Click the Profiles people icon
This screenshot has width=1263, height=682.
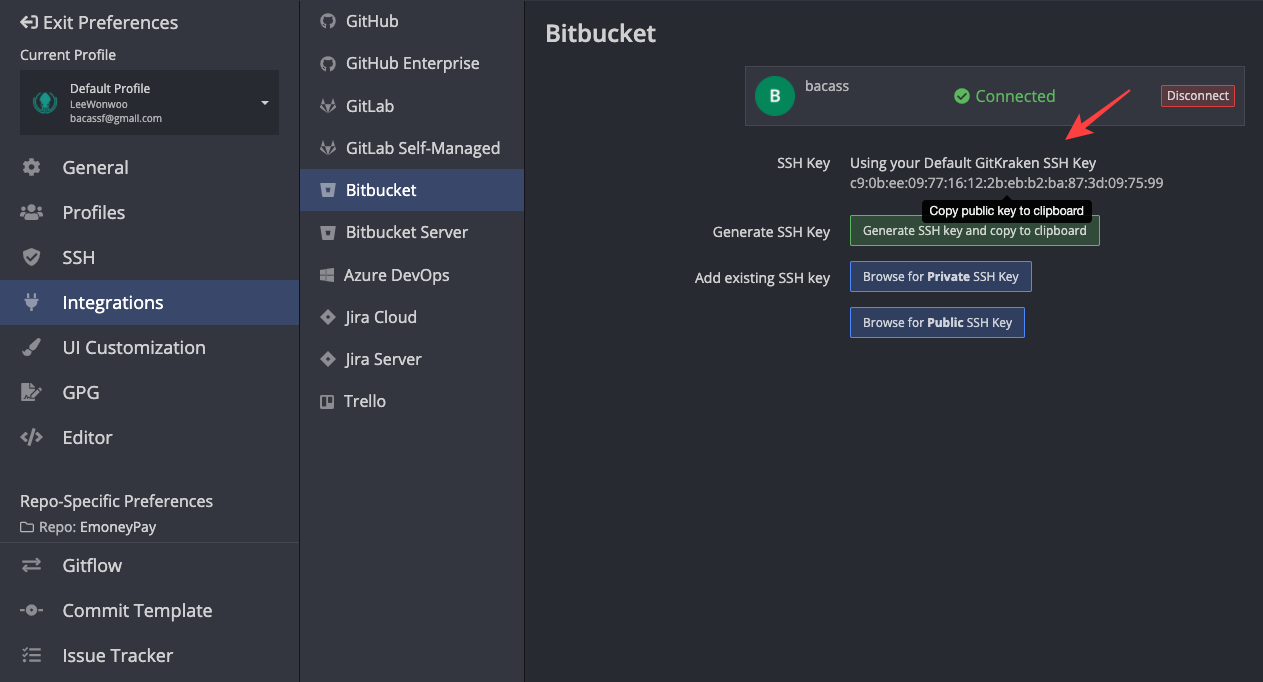tap(32, 212)
